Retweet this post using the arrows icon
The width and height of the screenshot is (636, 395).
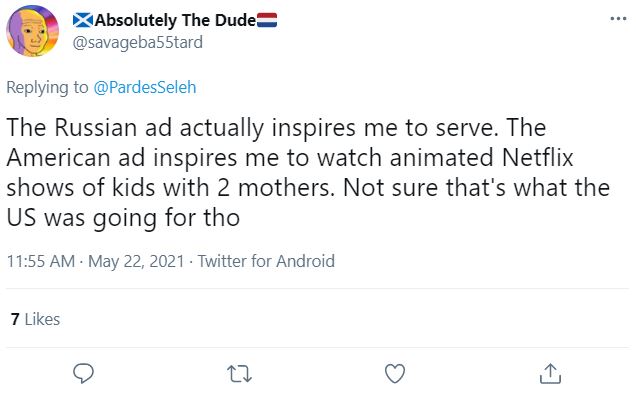[239, 374]
